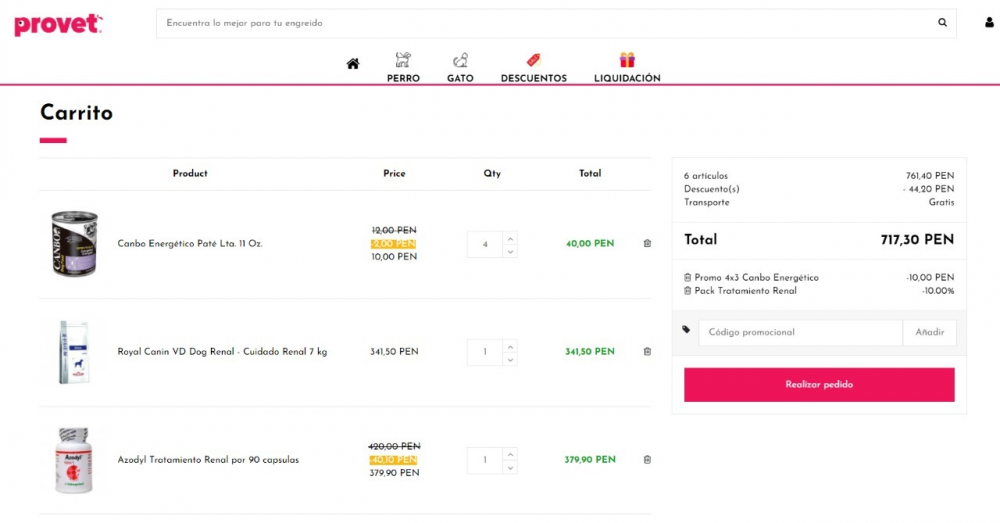Increase Canbo Energético quantity by one
This screenshot has height=523, width=1000.
[510, 238]
